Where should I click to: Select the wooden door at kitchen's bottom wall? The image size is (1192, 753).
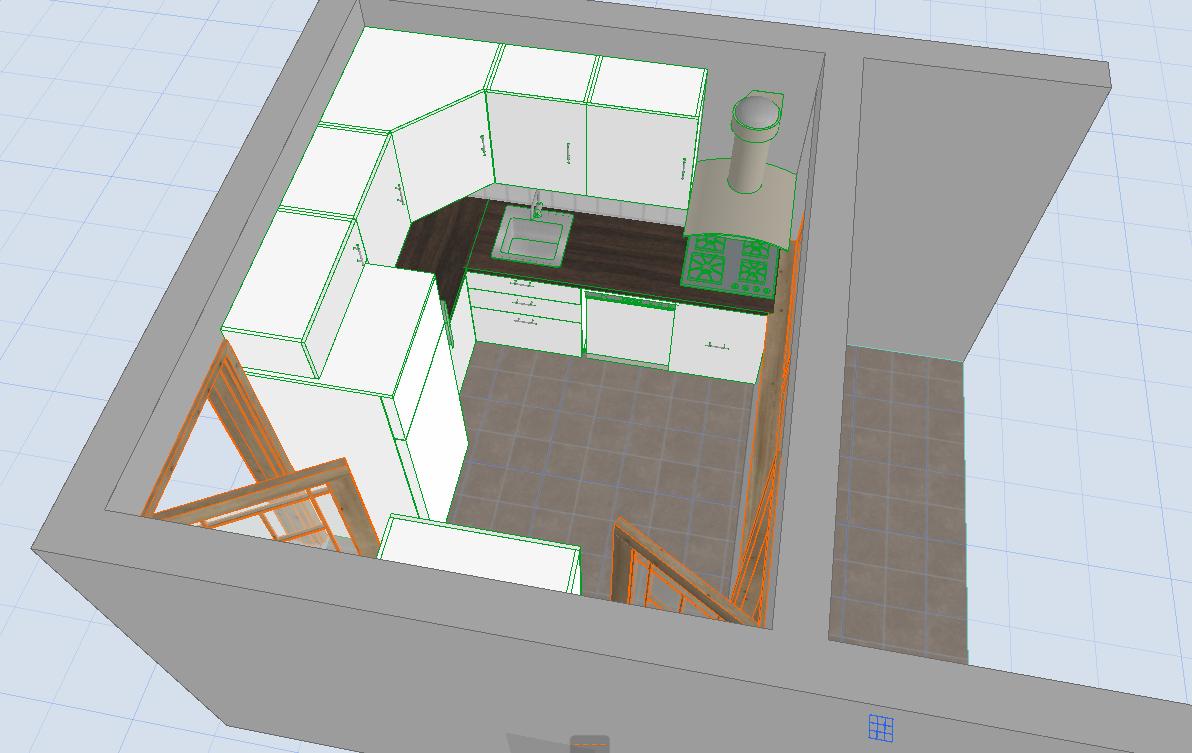(680, 580)
